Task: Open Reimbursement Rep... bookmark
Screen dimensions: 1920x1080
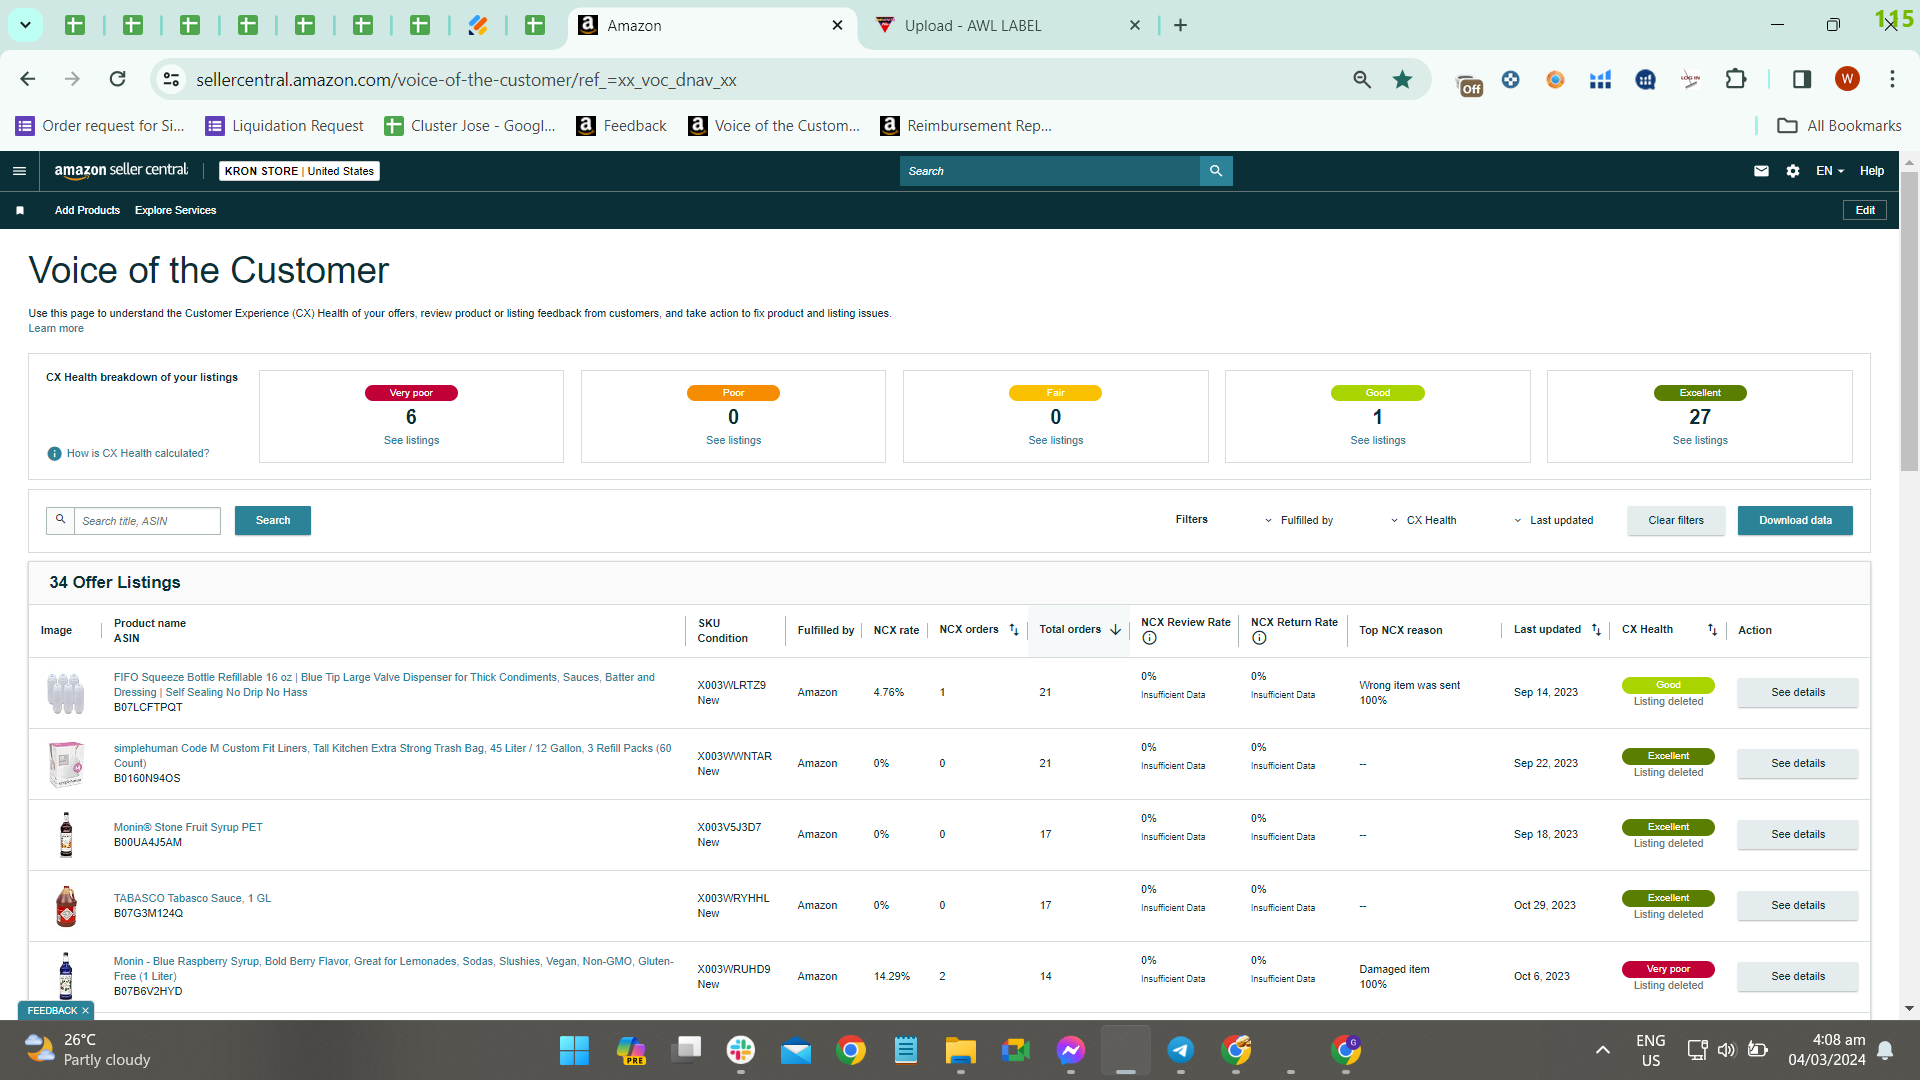Action: 966,125
